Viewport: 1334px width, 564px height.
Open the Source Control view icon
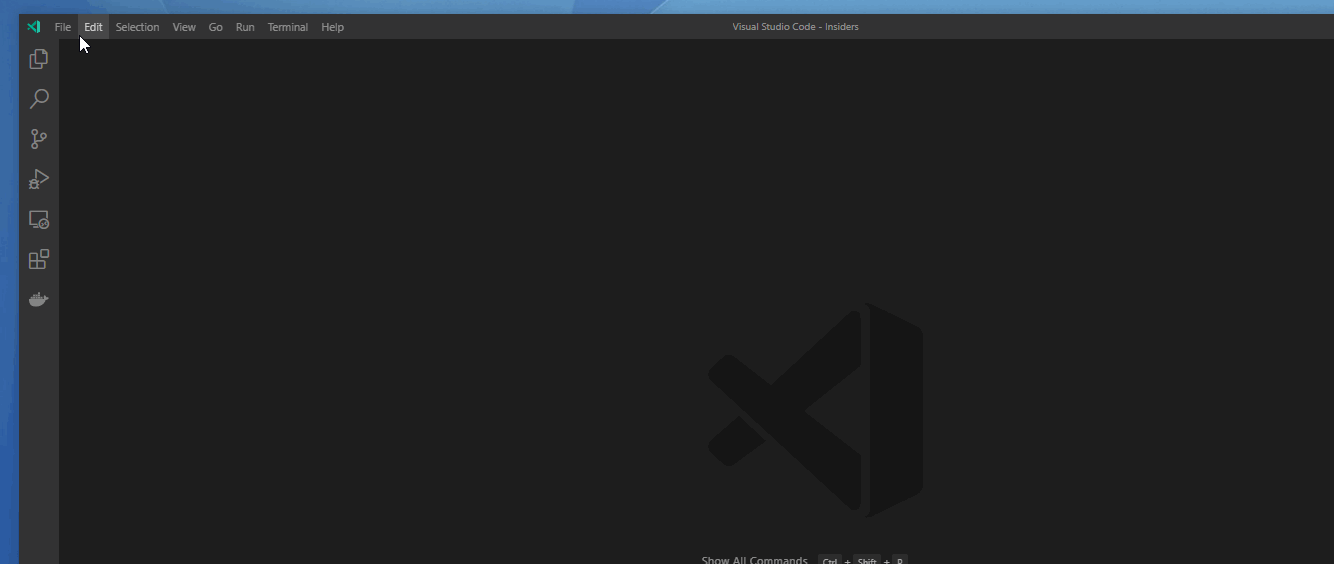coord(39,139)
